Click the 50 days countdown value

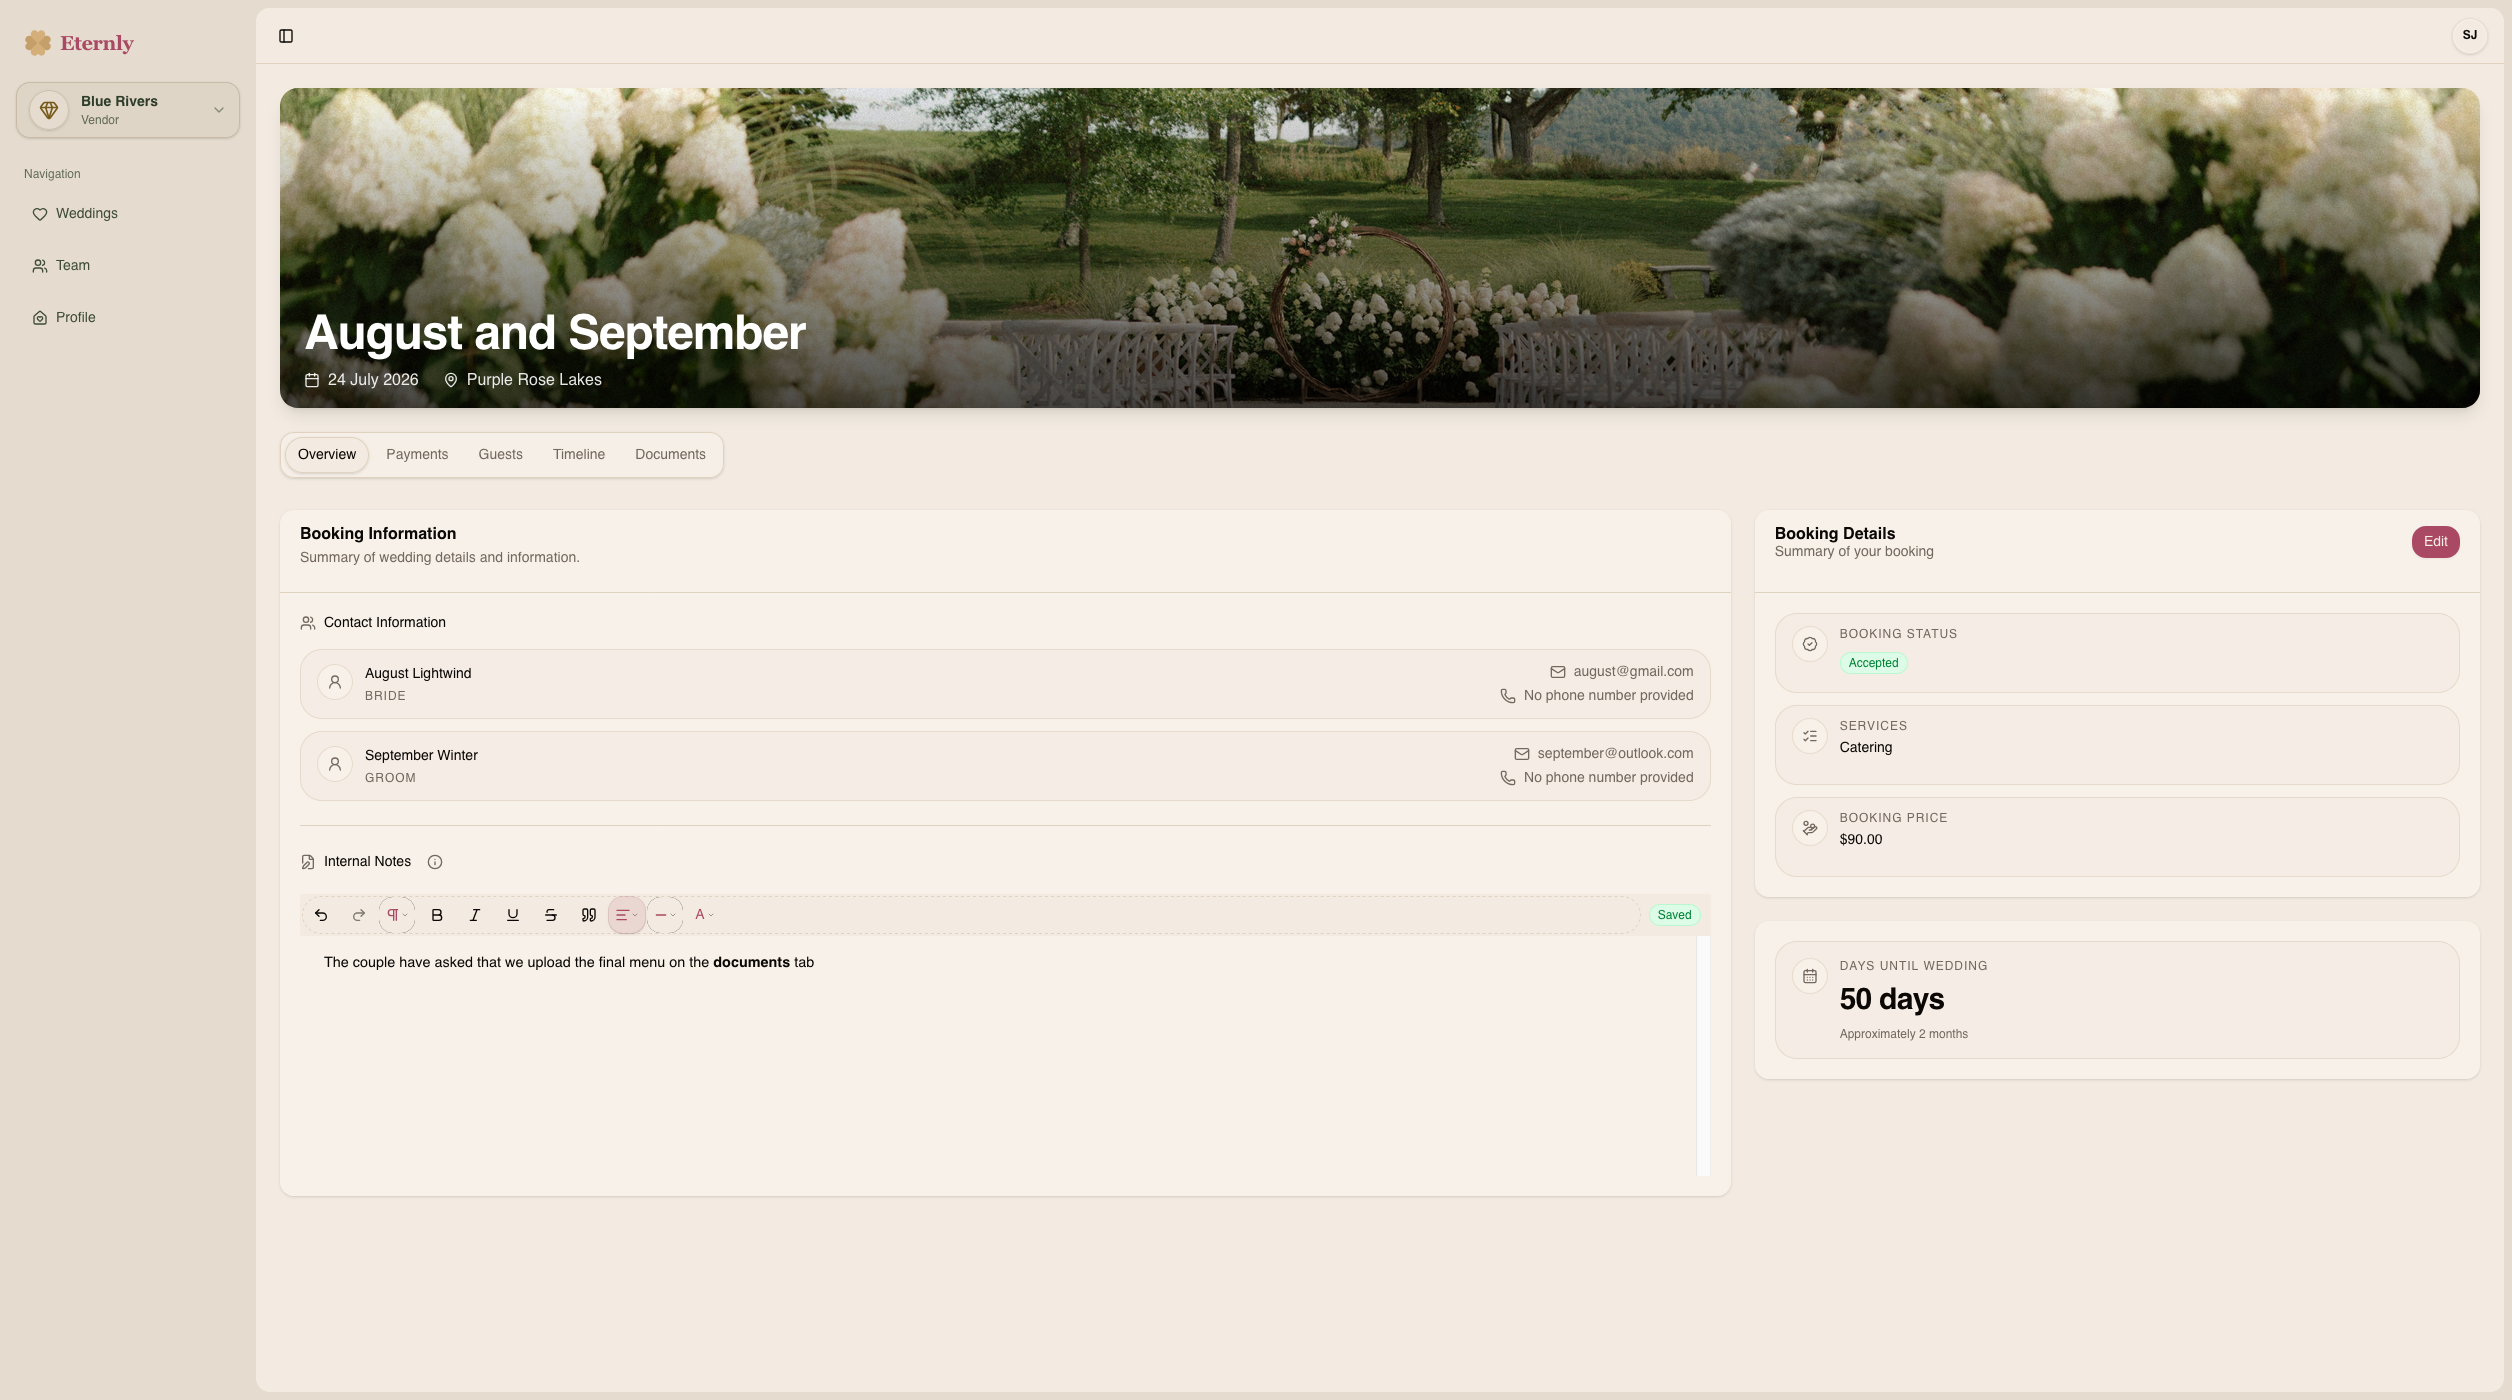[1892, 999]
